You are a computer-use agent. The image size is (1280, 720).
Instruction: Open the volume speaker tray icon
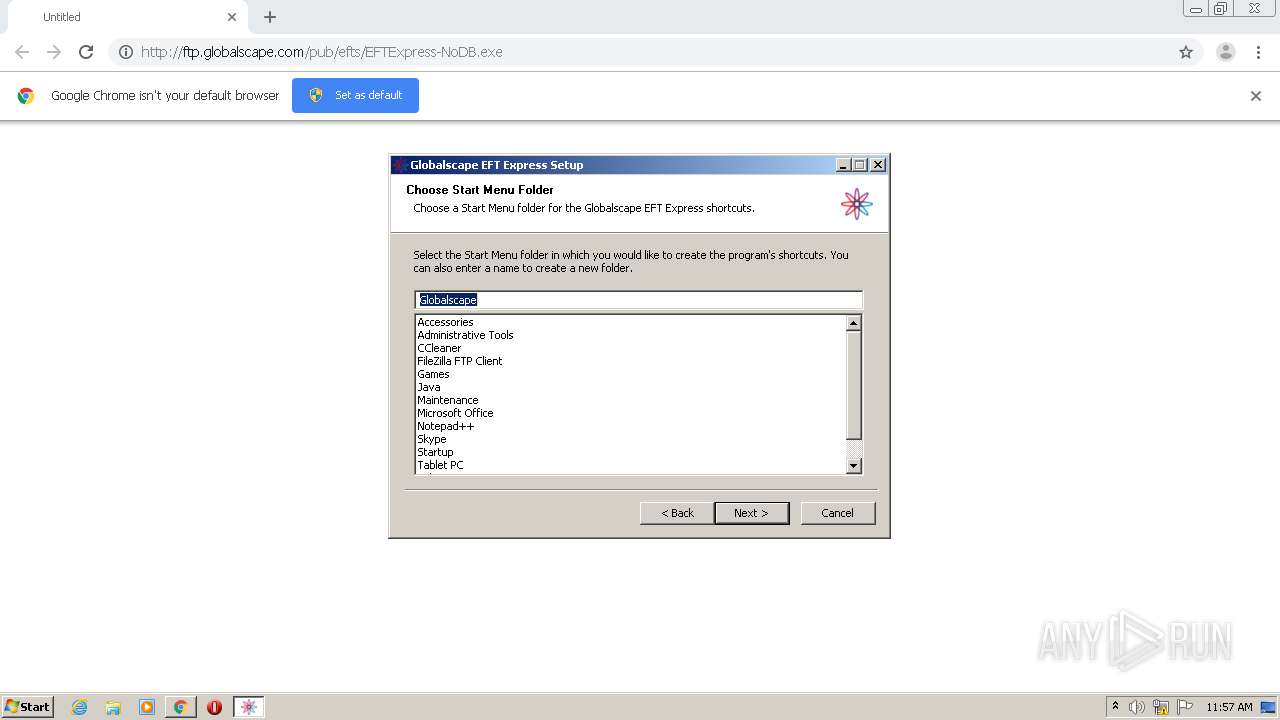coord(1137,707)
